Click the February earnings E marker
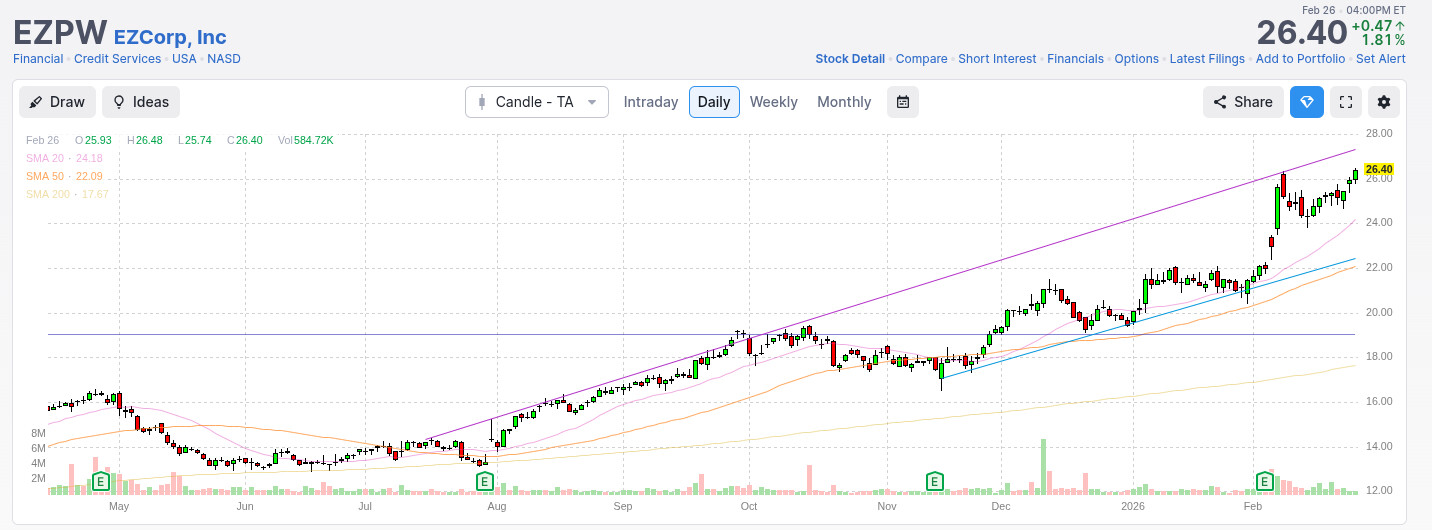Viewport: 1432px width, 530px height. click(1265, 482)
